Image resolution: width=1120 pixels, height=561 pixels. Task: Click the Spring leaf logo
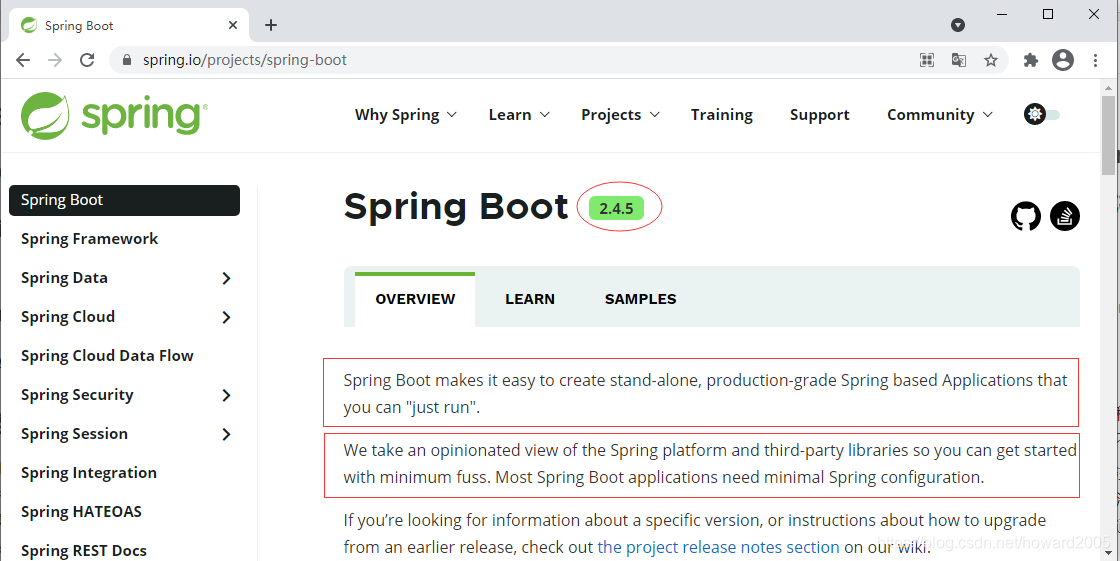coord(45,115)
